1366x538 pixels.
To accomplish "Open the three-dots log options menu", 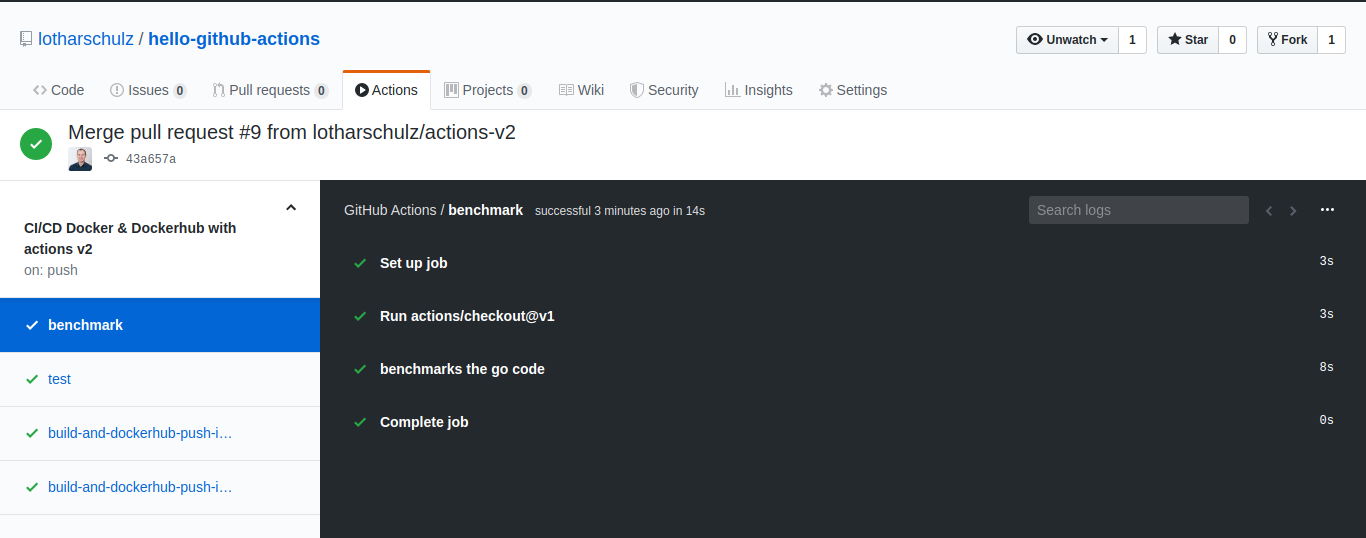I will [1327, 210].
